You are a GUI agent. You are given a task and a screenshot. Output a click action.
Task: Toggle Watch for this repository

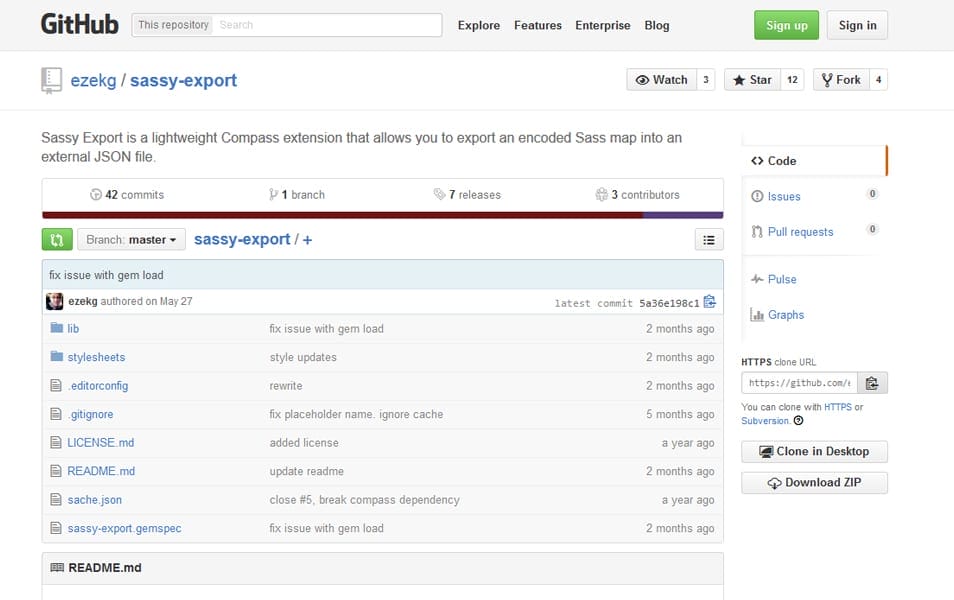661,79
